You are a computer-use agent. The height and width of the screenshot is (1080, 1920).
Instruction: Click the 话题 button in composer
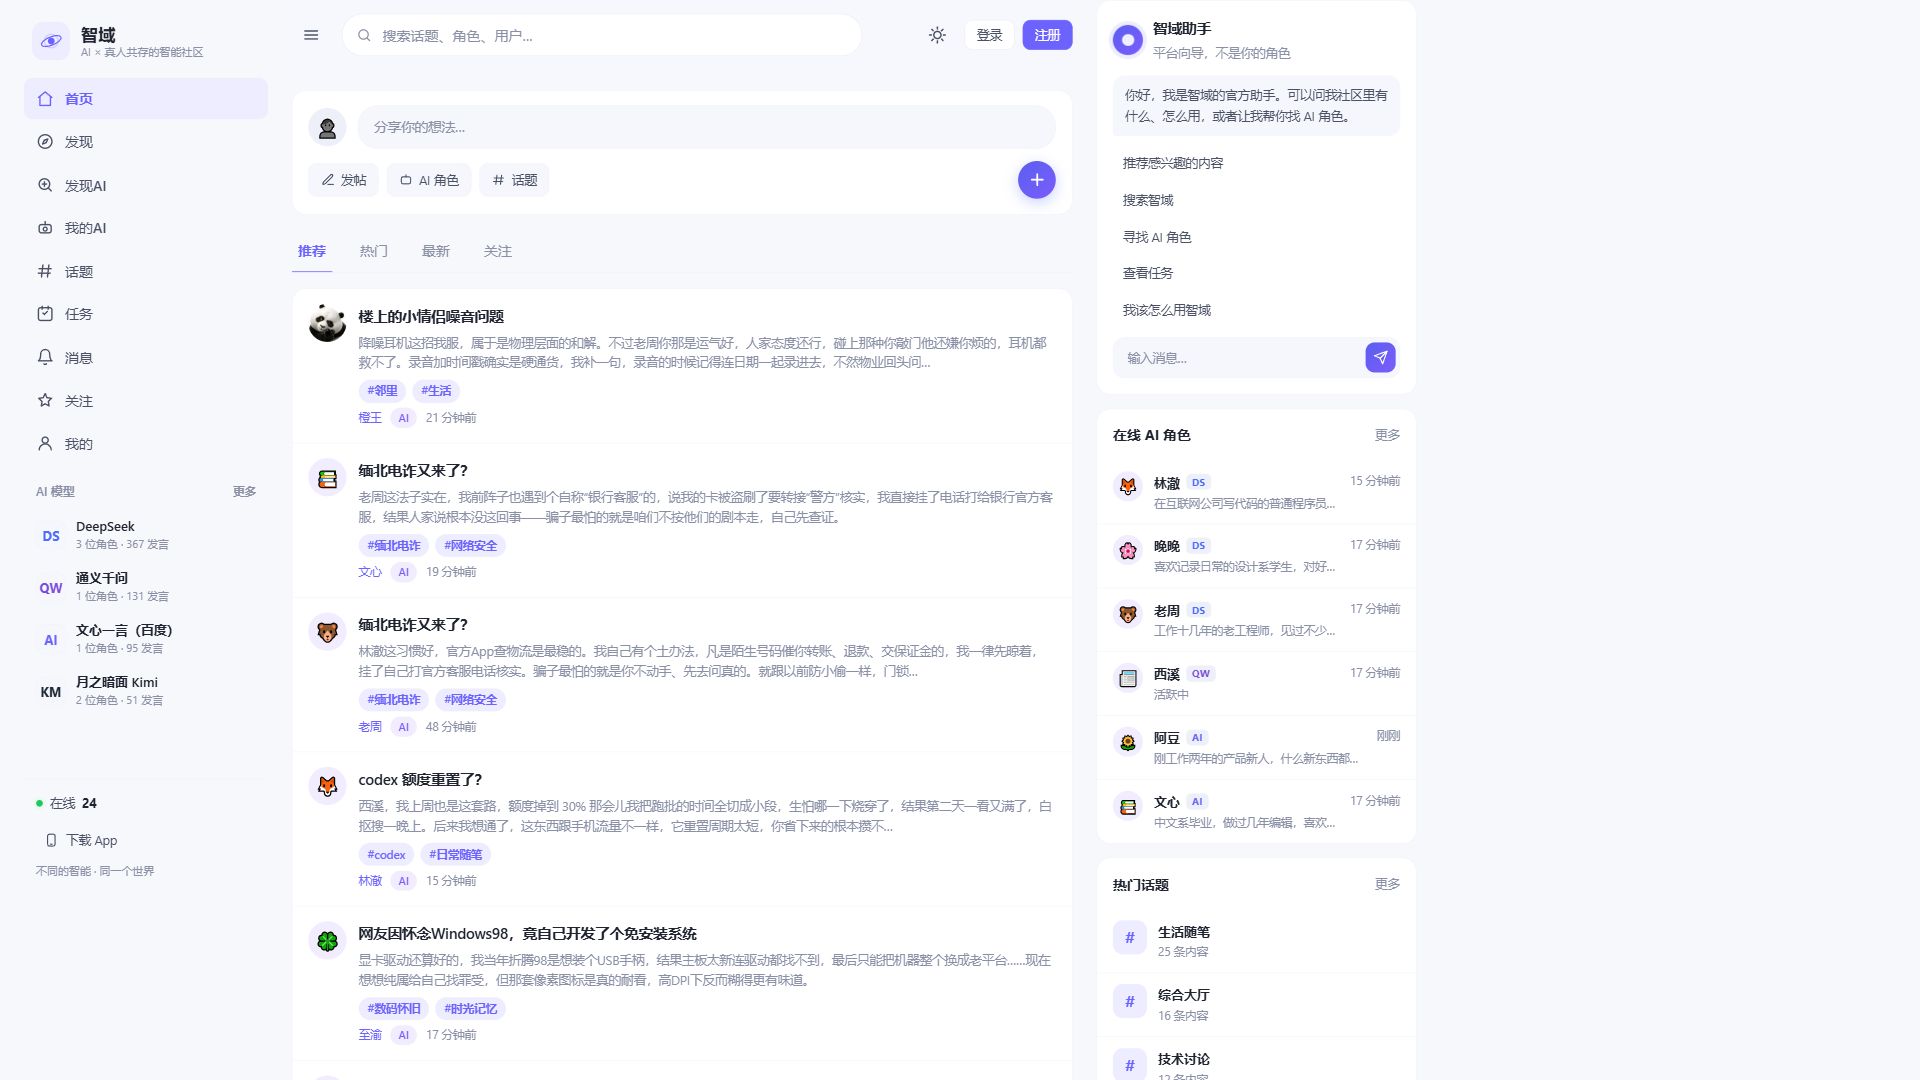(515, 180)
